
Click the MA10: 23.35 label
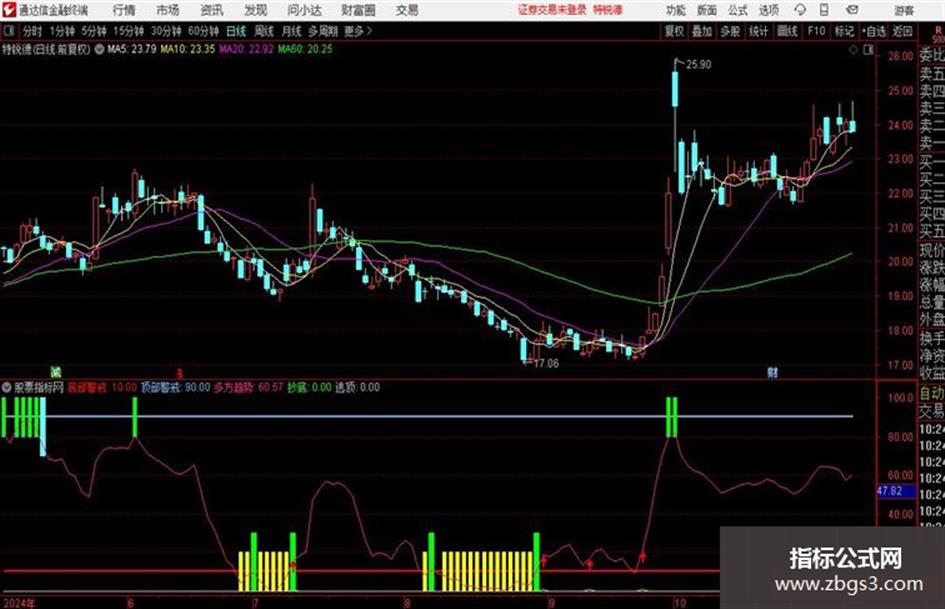click(x=187, y=49)
